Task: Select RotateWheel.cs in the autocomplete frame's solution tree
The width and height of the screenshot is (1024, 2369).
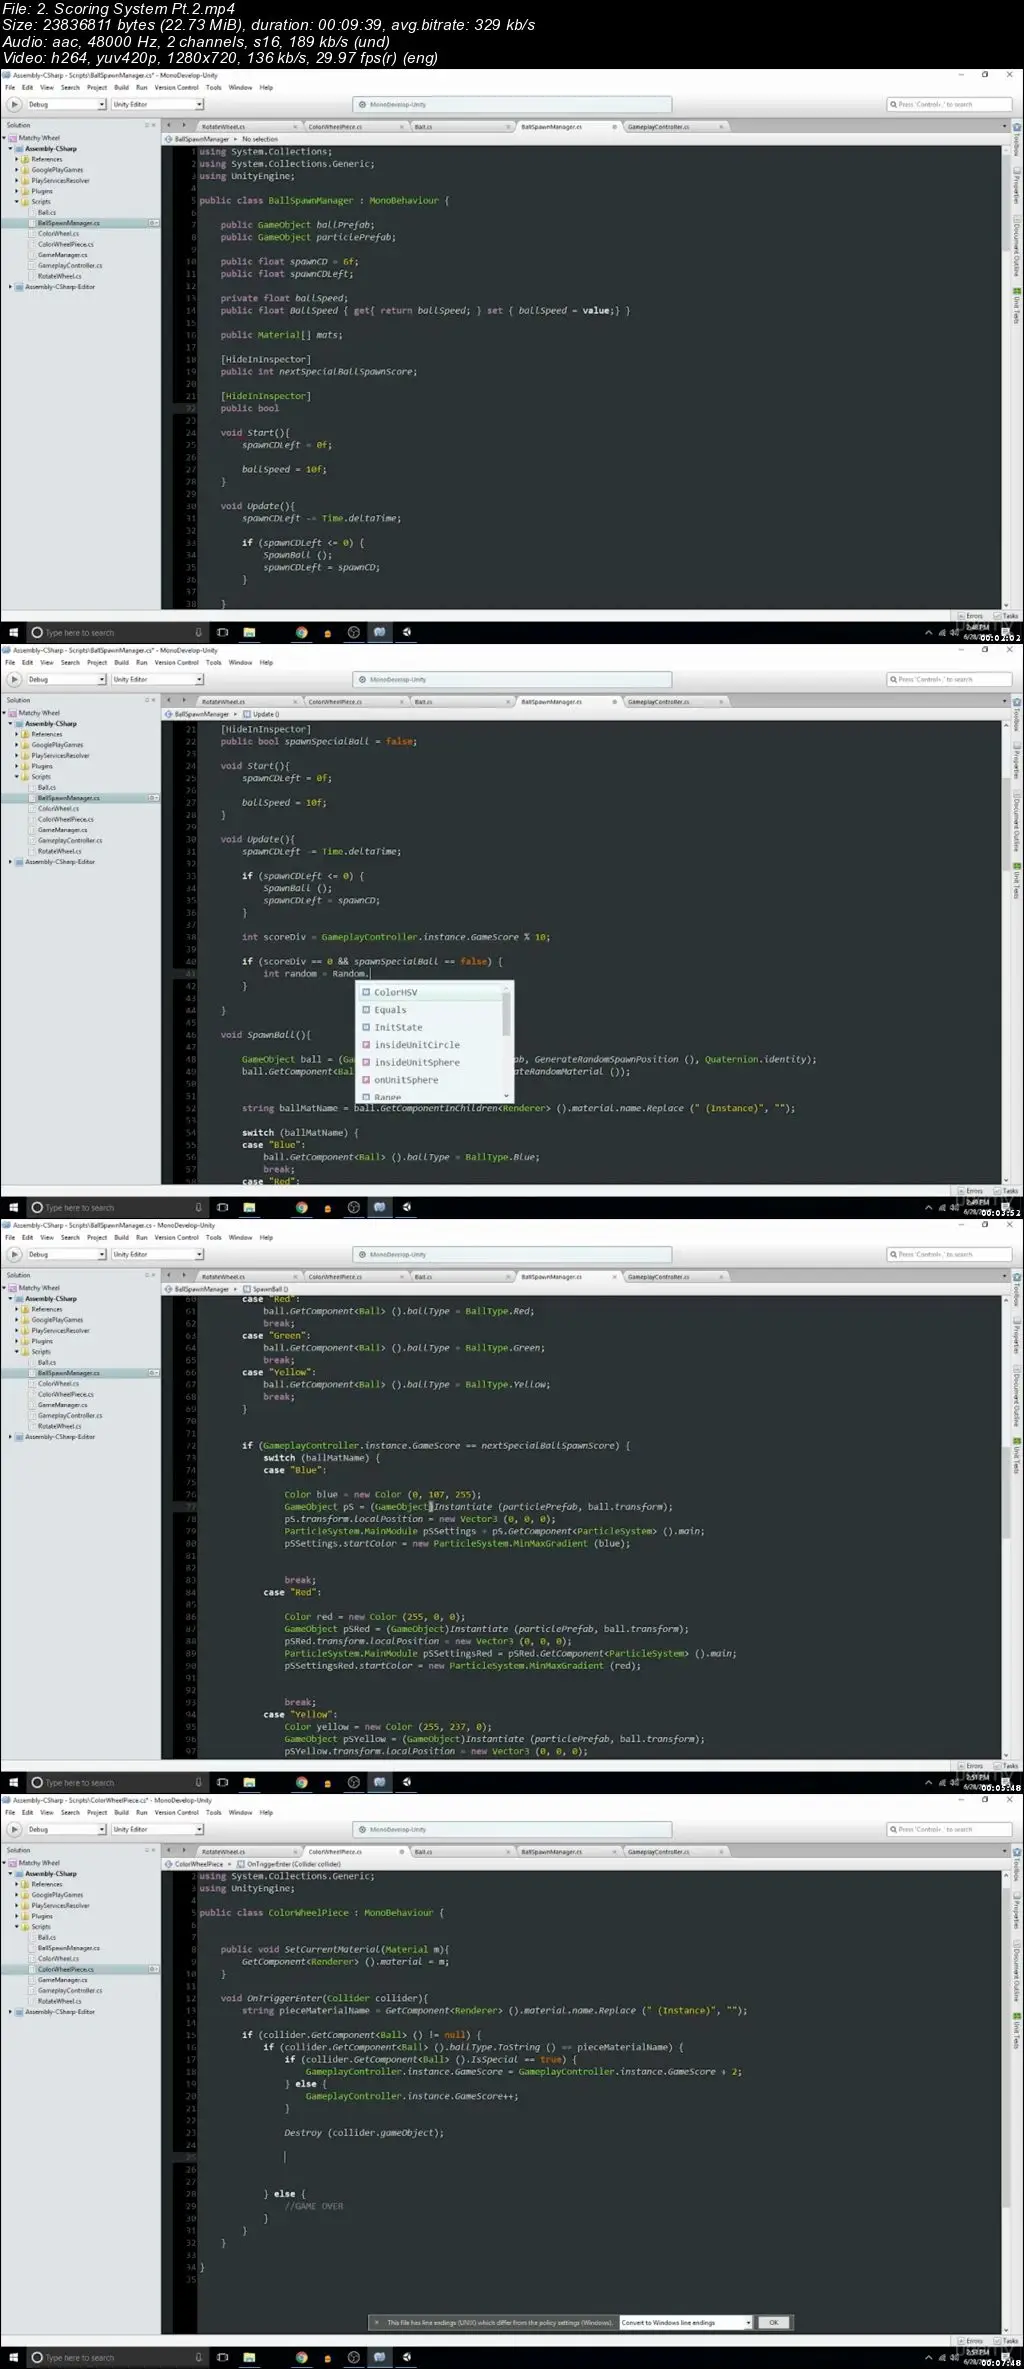Action: 59,851
